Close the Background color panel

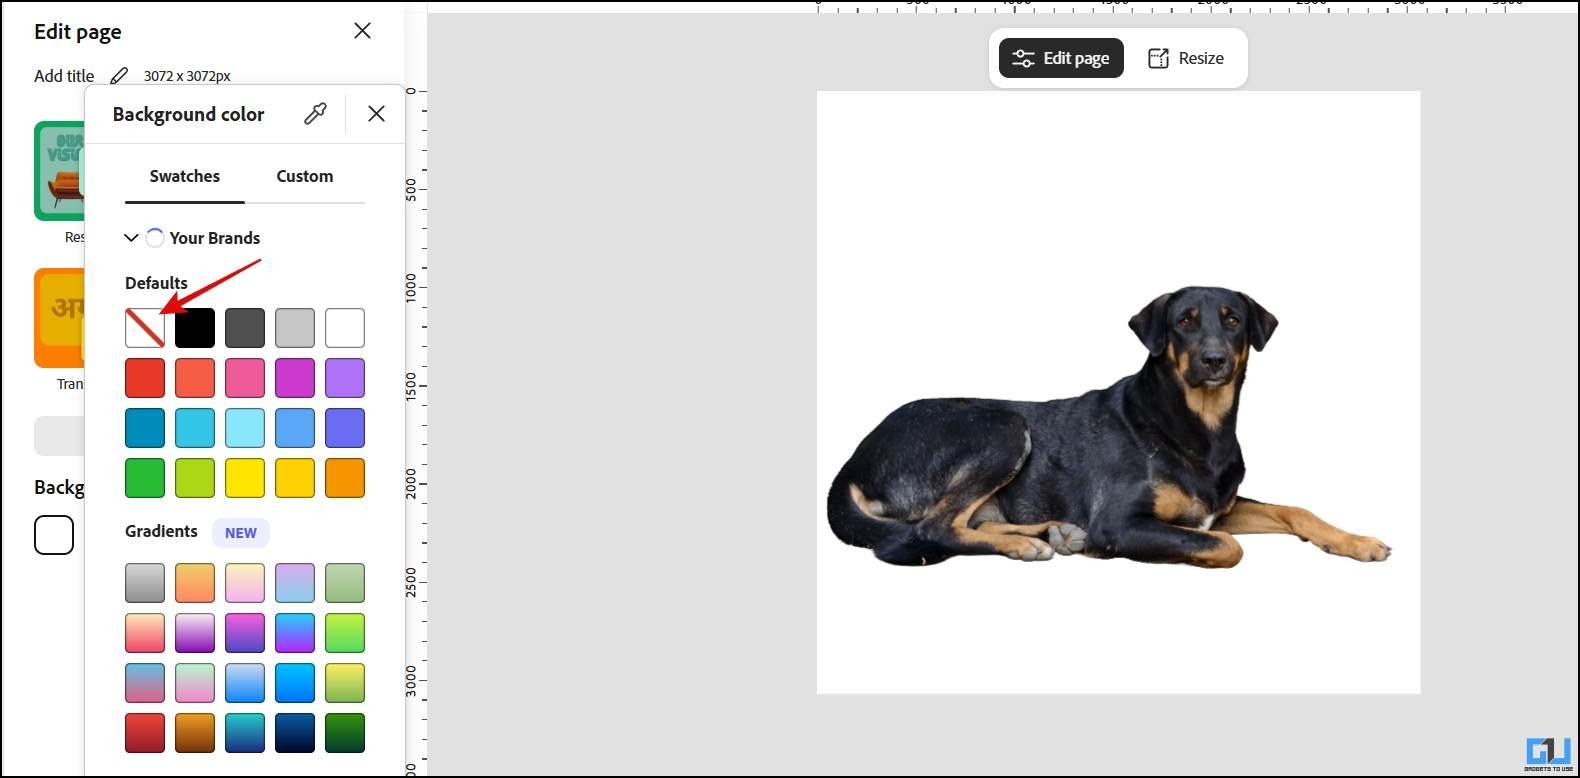point(376,114)
